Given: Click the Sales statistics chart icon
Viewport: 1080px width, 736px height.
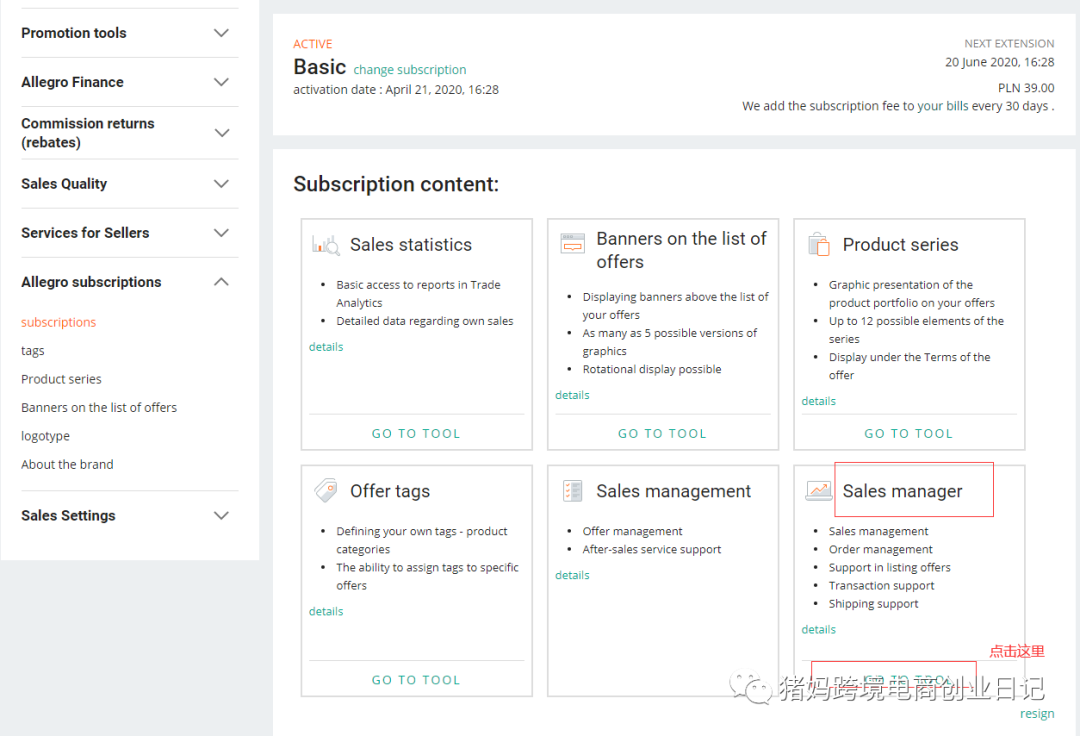Looking at the screenshot, I should (x=326, y=244).
